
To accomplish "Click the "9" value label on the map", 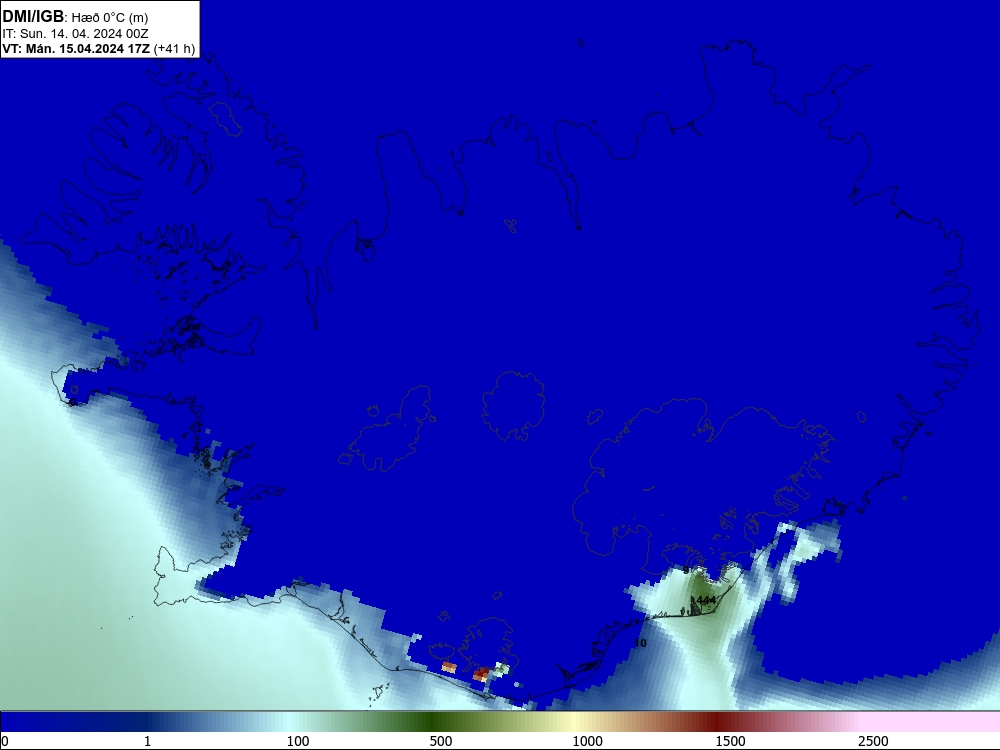I will (x=686, y=570).
